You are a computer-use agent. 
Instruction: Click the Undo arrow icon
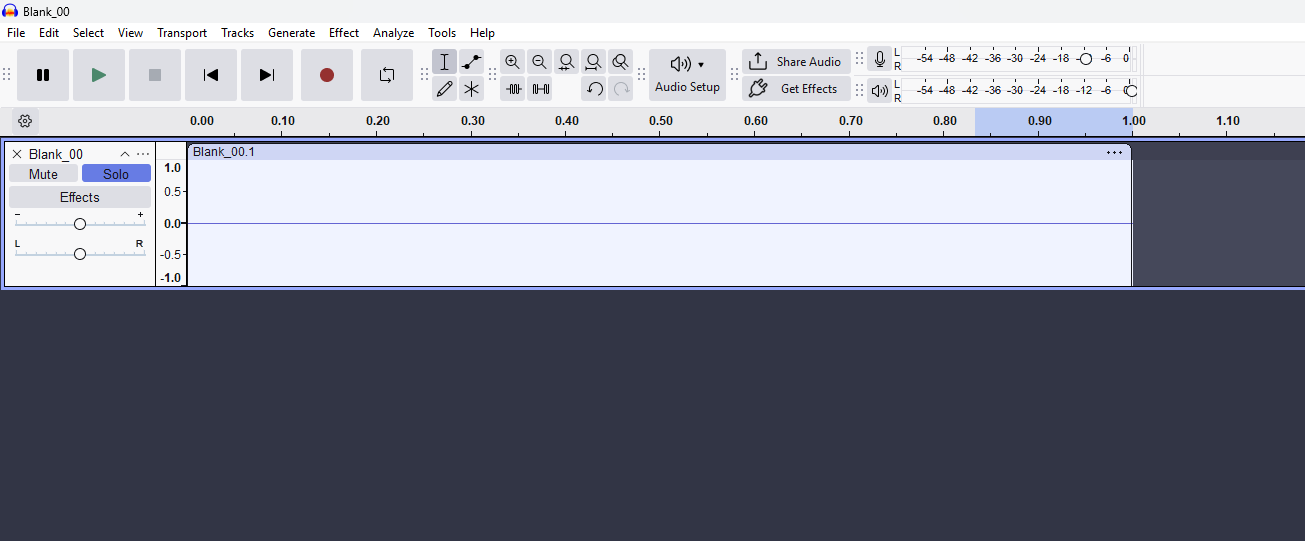point(594,89)
